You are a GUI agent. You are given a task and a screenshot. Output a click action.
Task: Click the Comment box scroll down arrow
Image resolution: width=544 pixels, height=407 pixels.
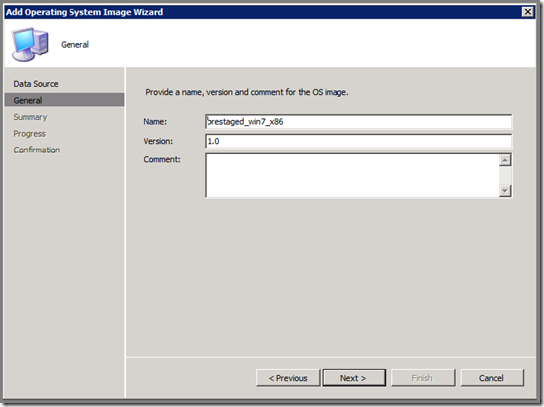[x=505, y=190]
